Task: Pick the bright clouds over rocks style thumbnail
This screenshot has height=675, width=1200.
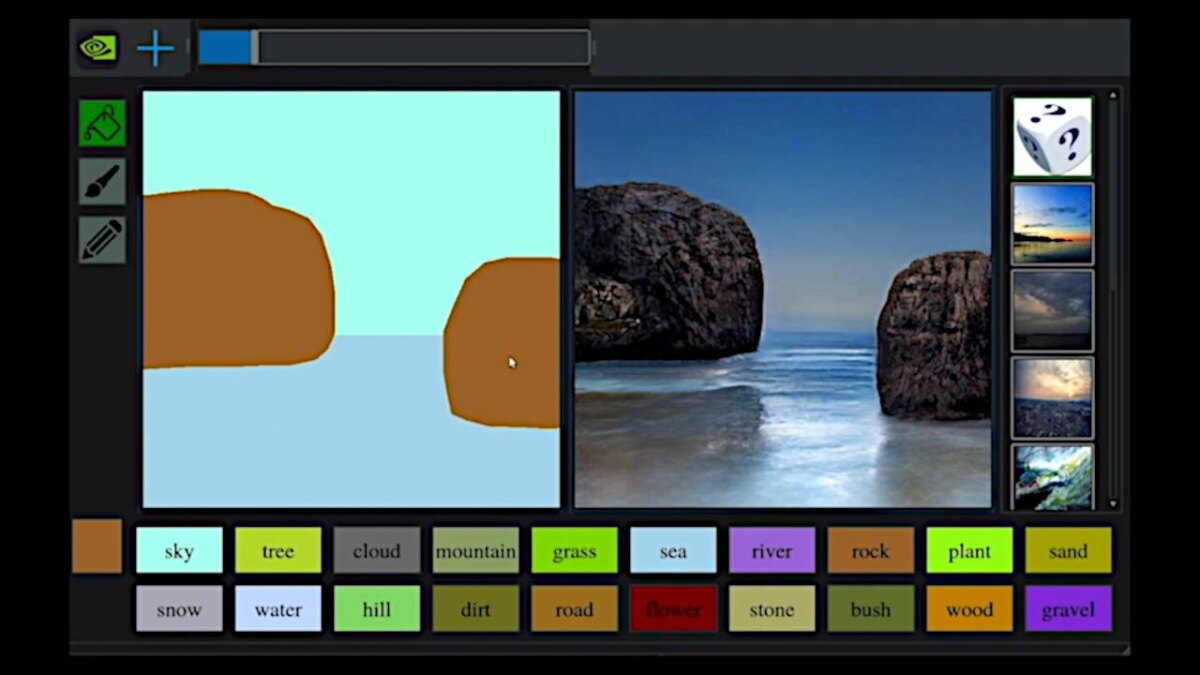Action: click(x=1052, y=398)
